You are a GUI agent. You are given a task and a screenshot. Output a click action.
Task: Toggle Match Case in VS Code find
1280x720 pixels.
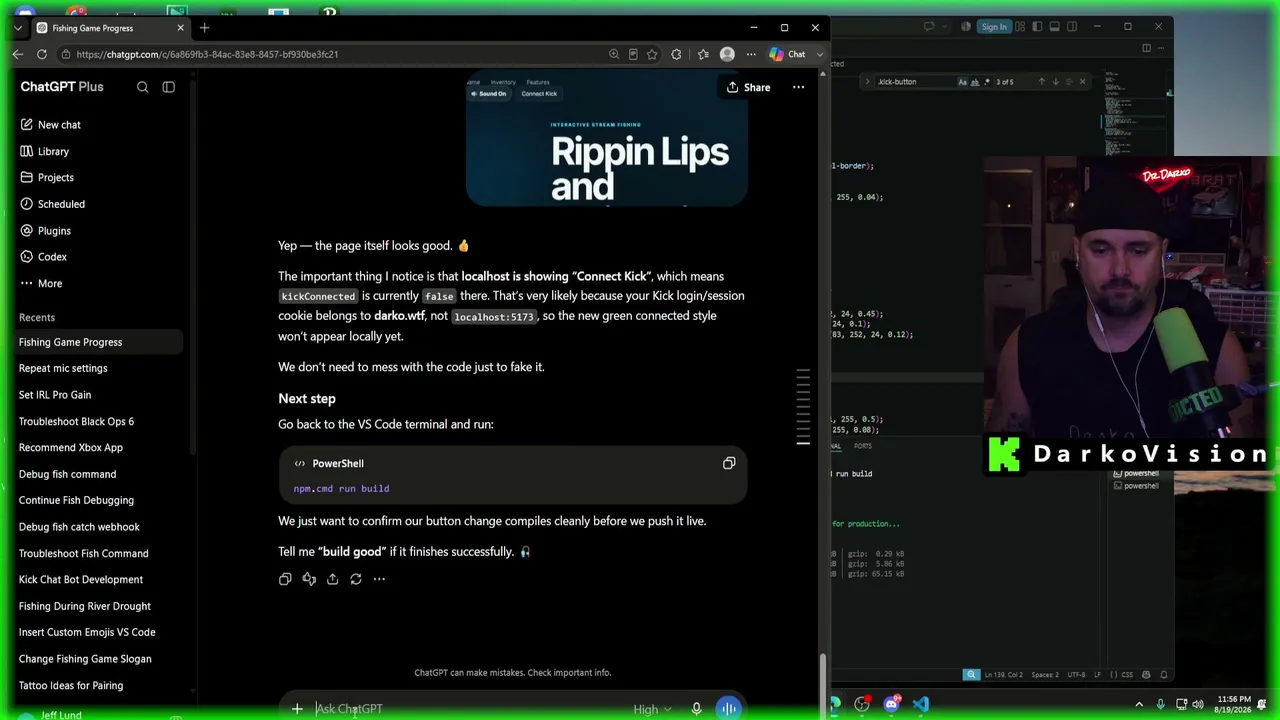click(962, 81)
